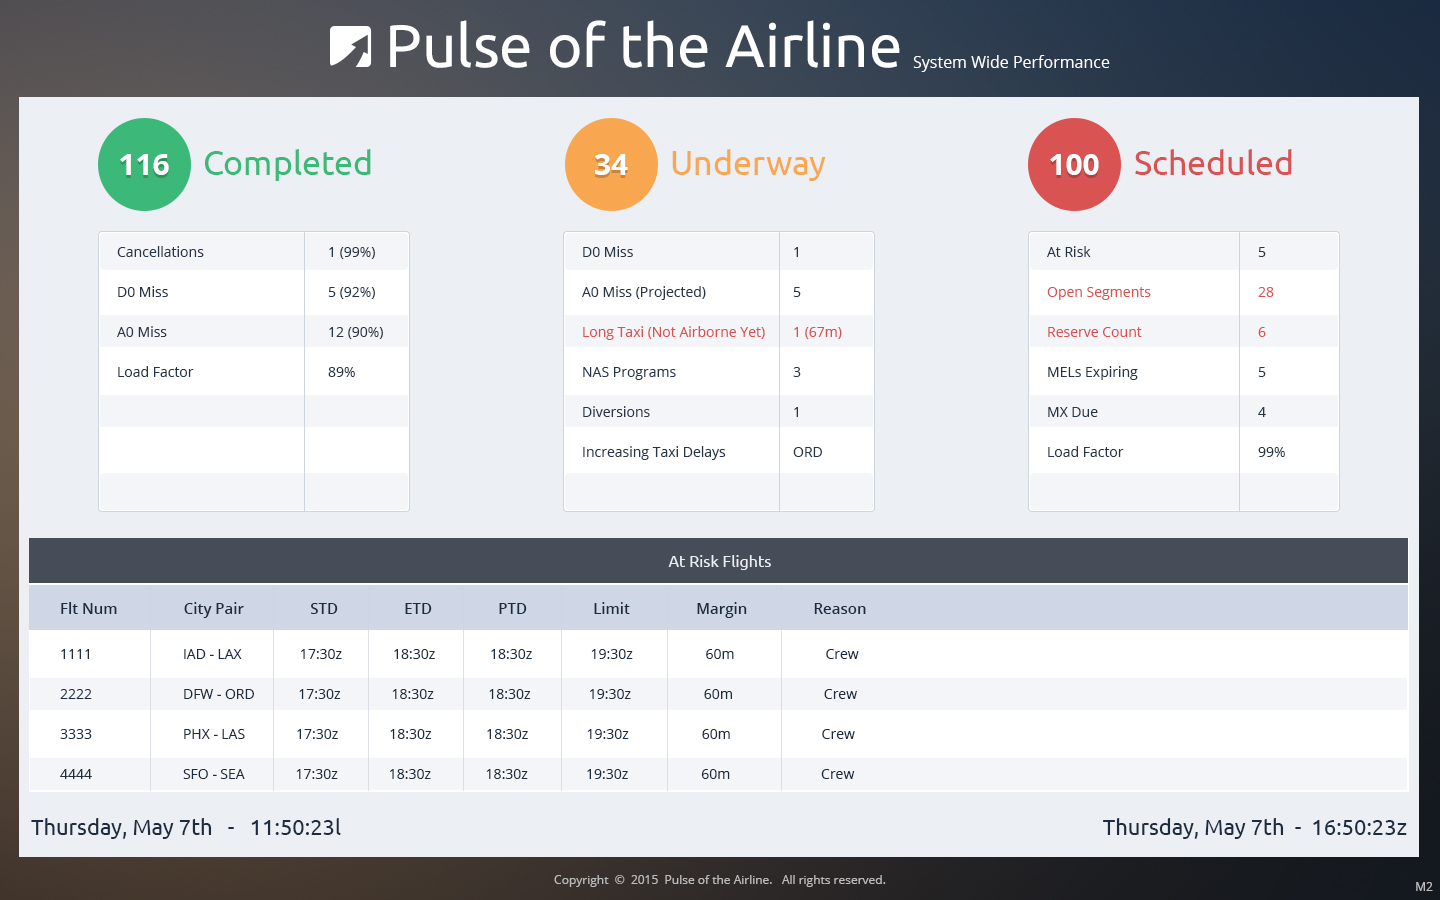1440x900 pixels.
Task: Sort by the Flt Num column header
Action: [89, 608]
